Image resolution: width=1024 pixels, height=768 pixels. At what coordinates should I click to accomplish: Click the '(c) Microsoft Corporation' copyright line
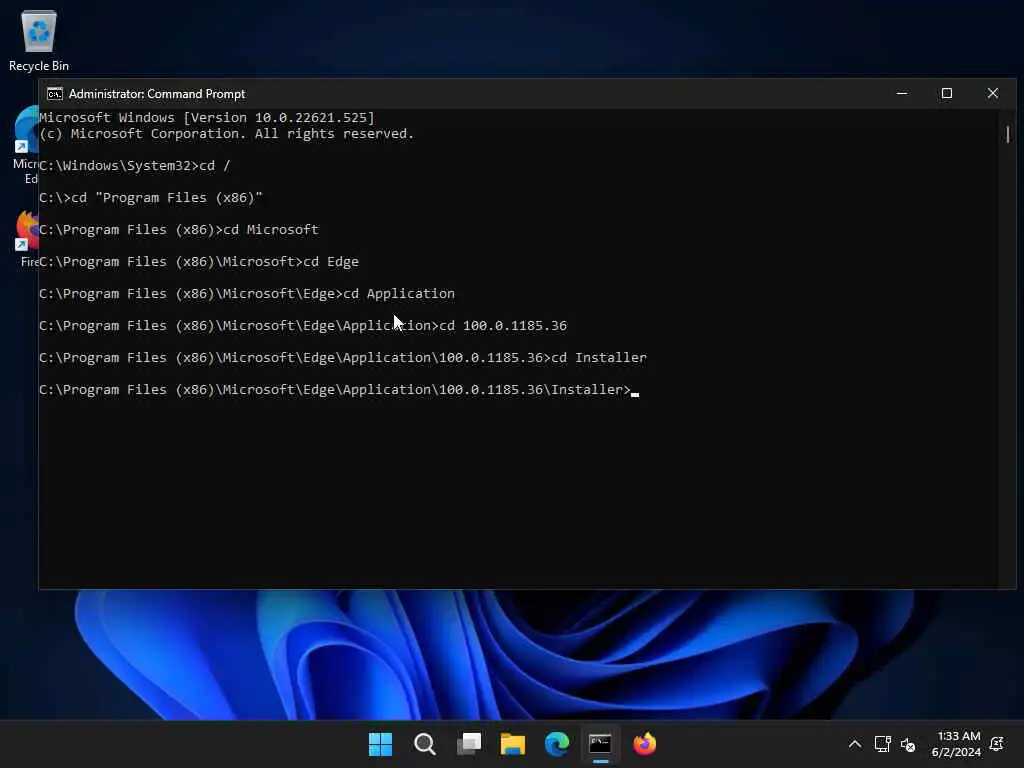(x=227, y=134)
